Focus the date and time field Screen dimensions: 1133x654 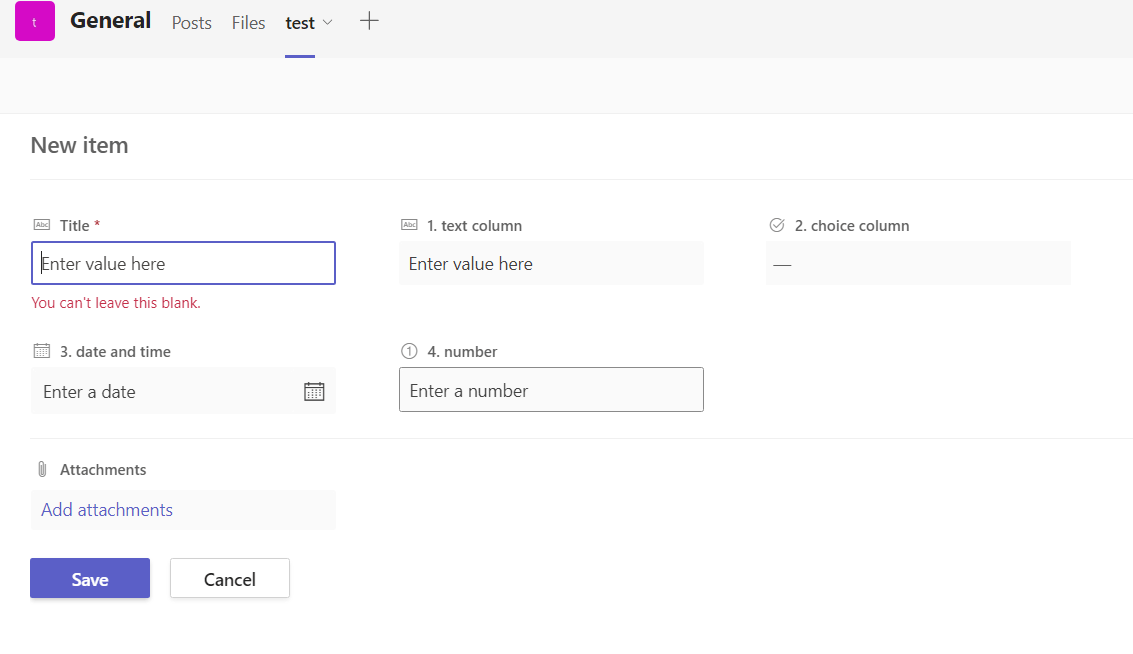point(183,391)
